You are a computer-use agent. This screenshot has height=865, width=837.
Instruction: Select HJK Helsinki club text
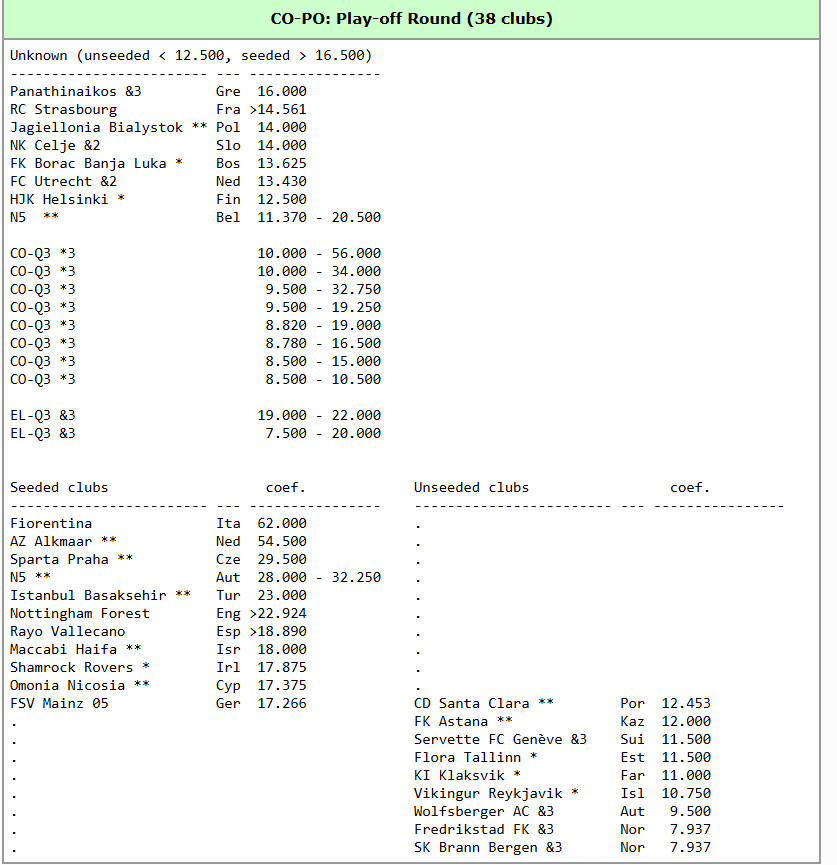click(x=60, y=199)
